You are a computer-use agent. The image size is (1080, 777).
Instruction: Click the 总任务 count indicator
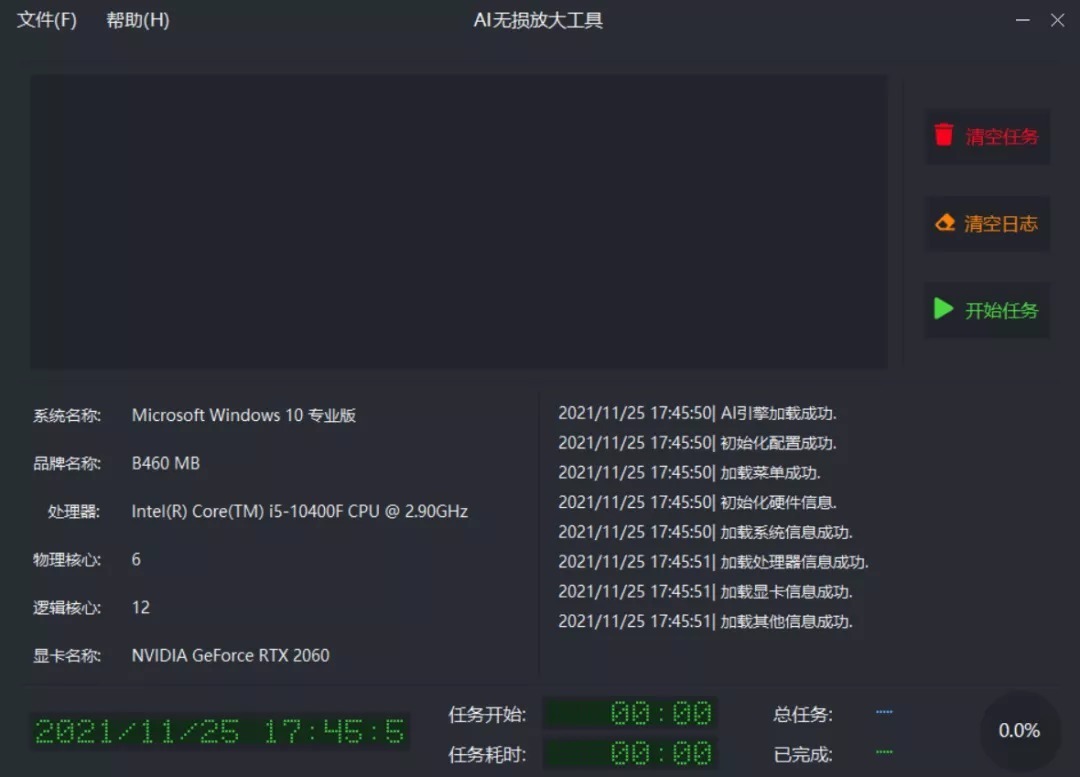tap(884, 713)
